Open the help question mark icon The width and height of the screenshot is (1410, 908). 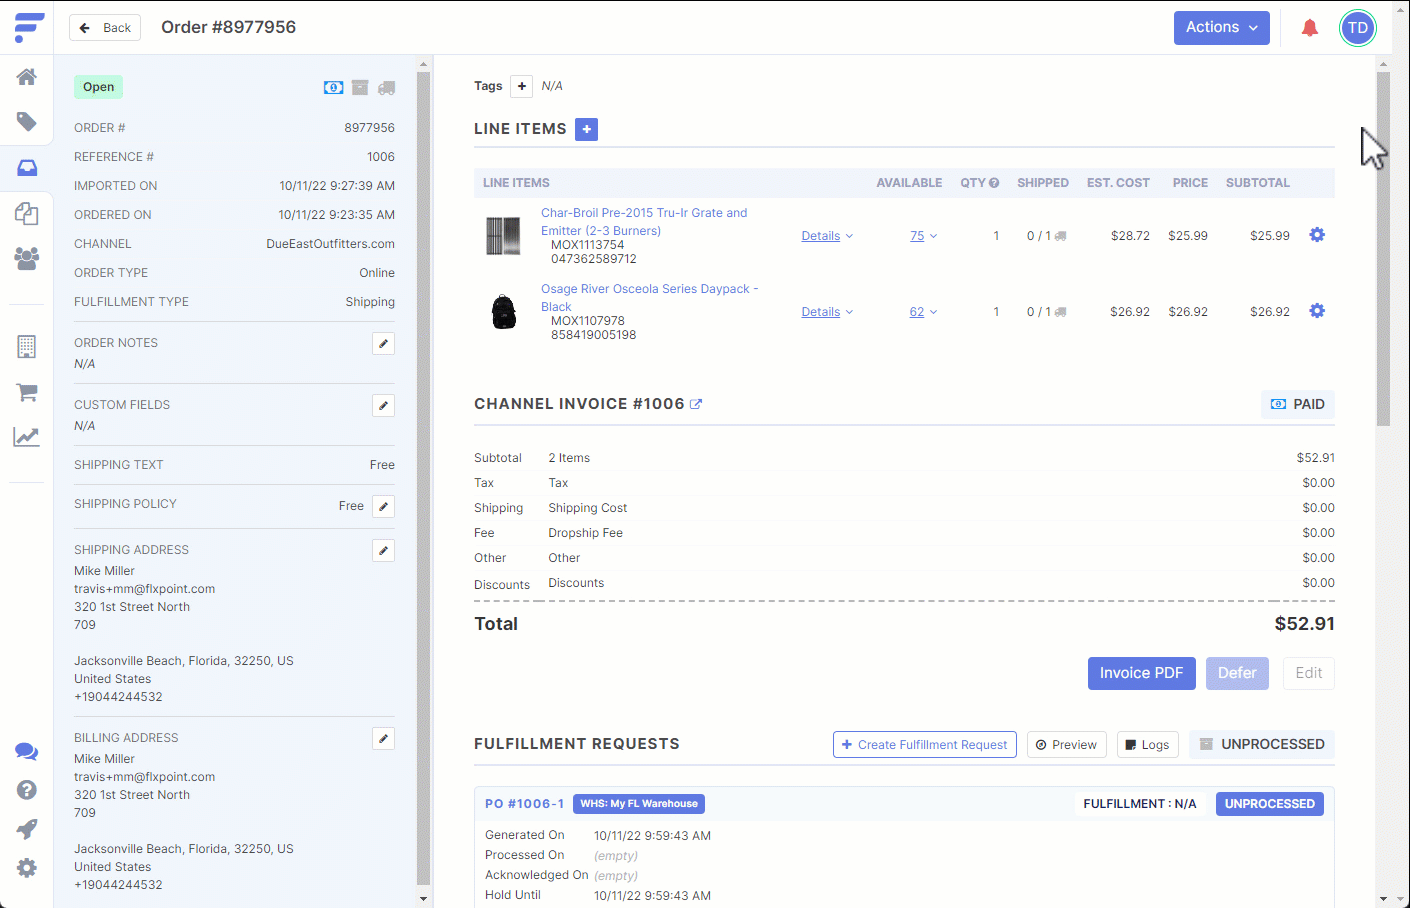[x=27, y=790]
